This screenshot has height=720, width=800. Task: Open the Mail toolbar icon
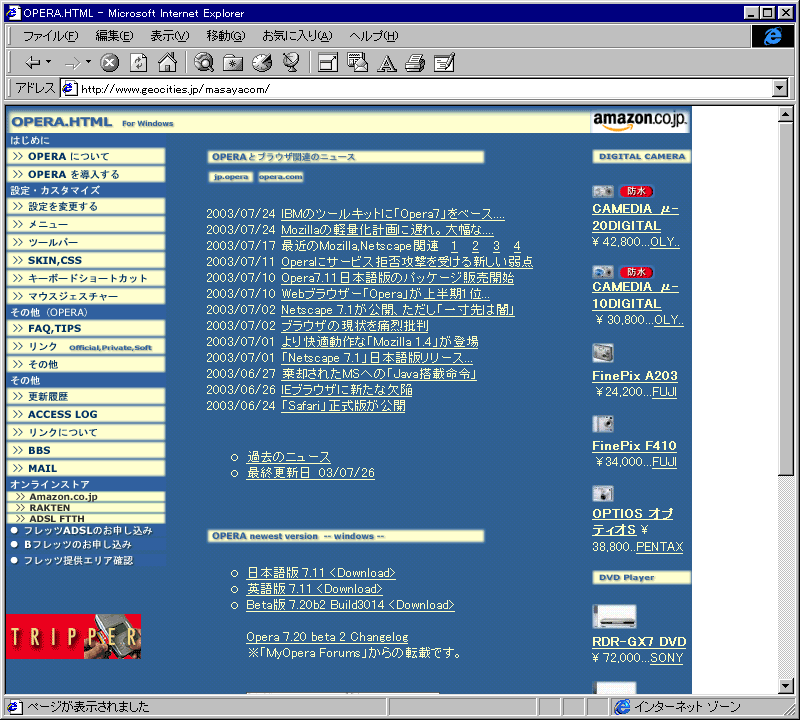pyautogui.click(x=357, y=63)
